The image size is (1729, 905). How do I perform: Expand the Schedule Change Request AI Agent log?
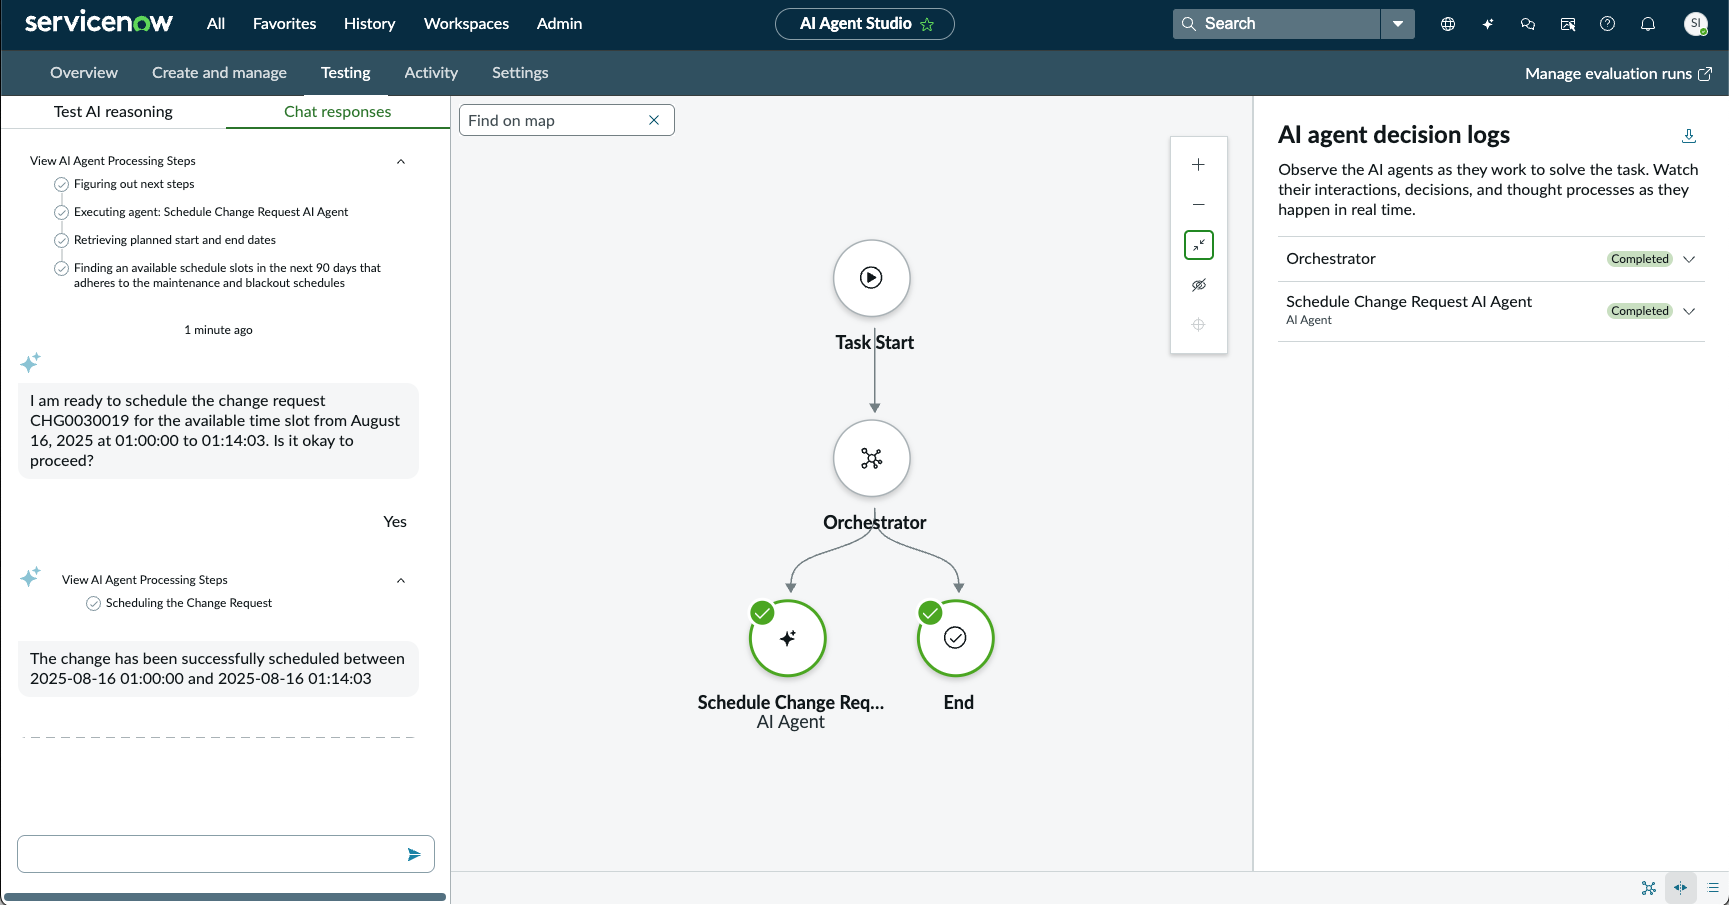pyautogui.click(x=1689, y=311)
